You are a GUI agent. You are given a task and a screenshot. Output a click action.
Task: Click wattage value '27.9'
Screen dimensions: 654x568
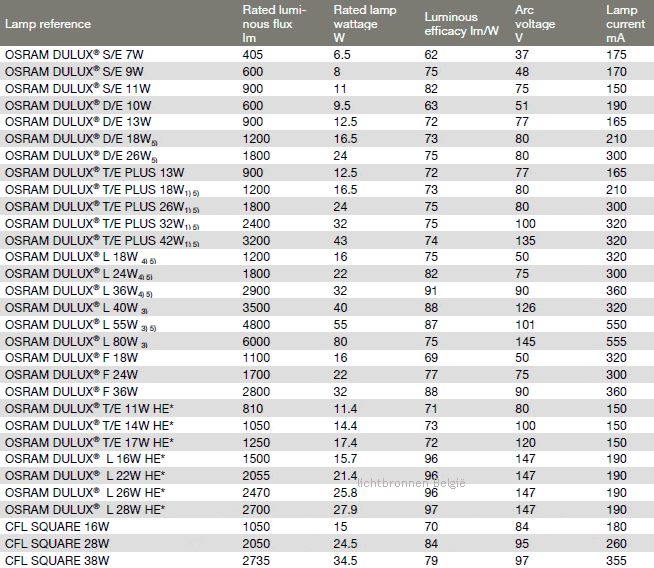tap(345, 510)
